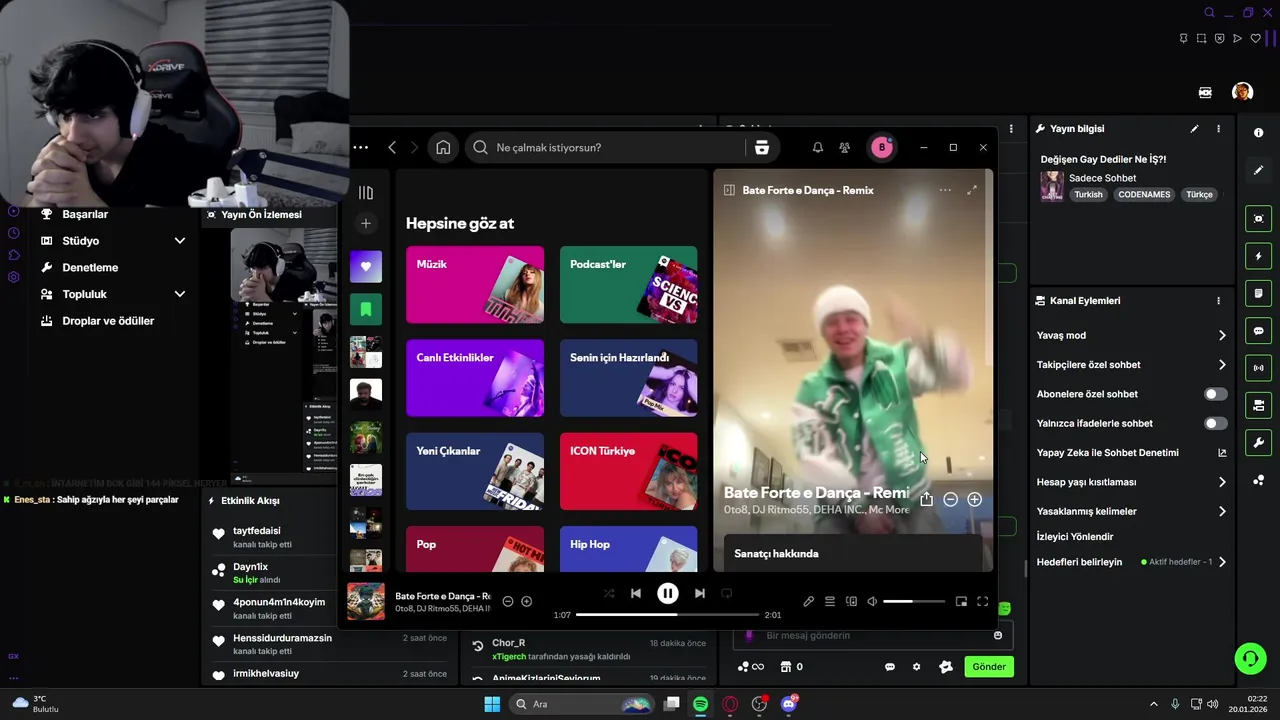Seek in the Spotify song progress bar
This screenshot has height=720, width=1280.
click(668, 615)
